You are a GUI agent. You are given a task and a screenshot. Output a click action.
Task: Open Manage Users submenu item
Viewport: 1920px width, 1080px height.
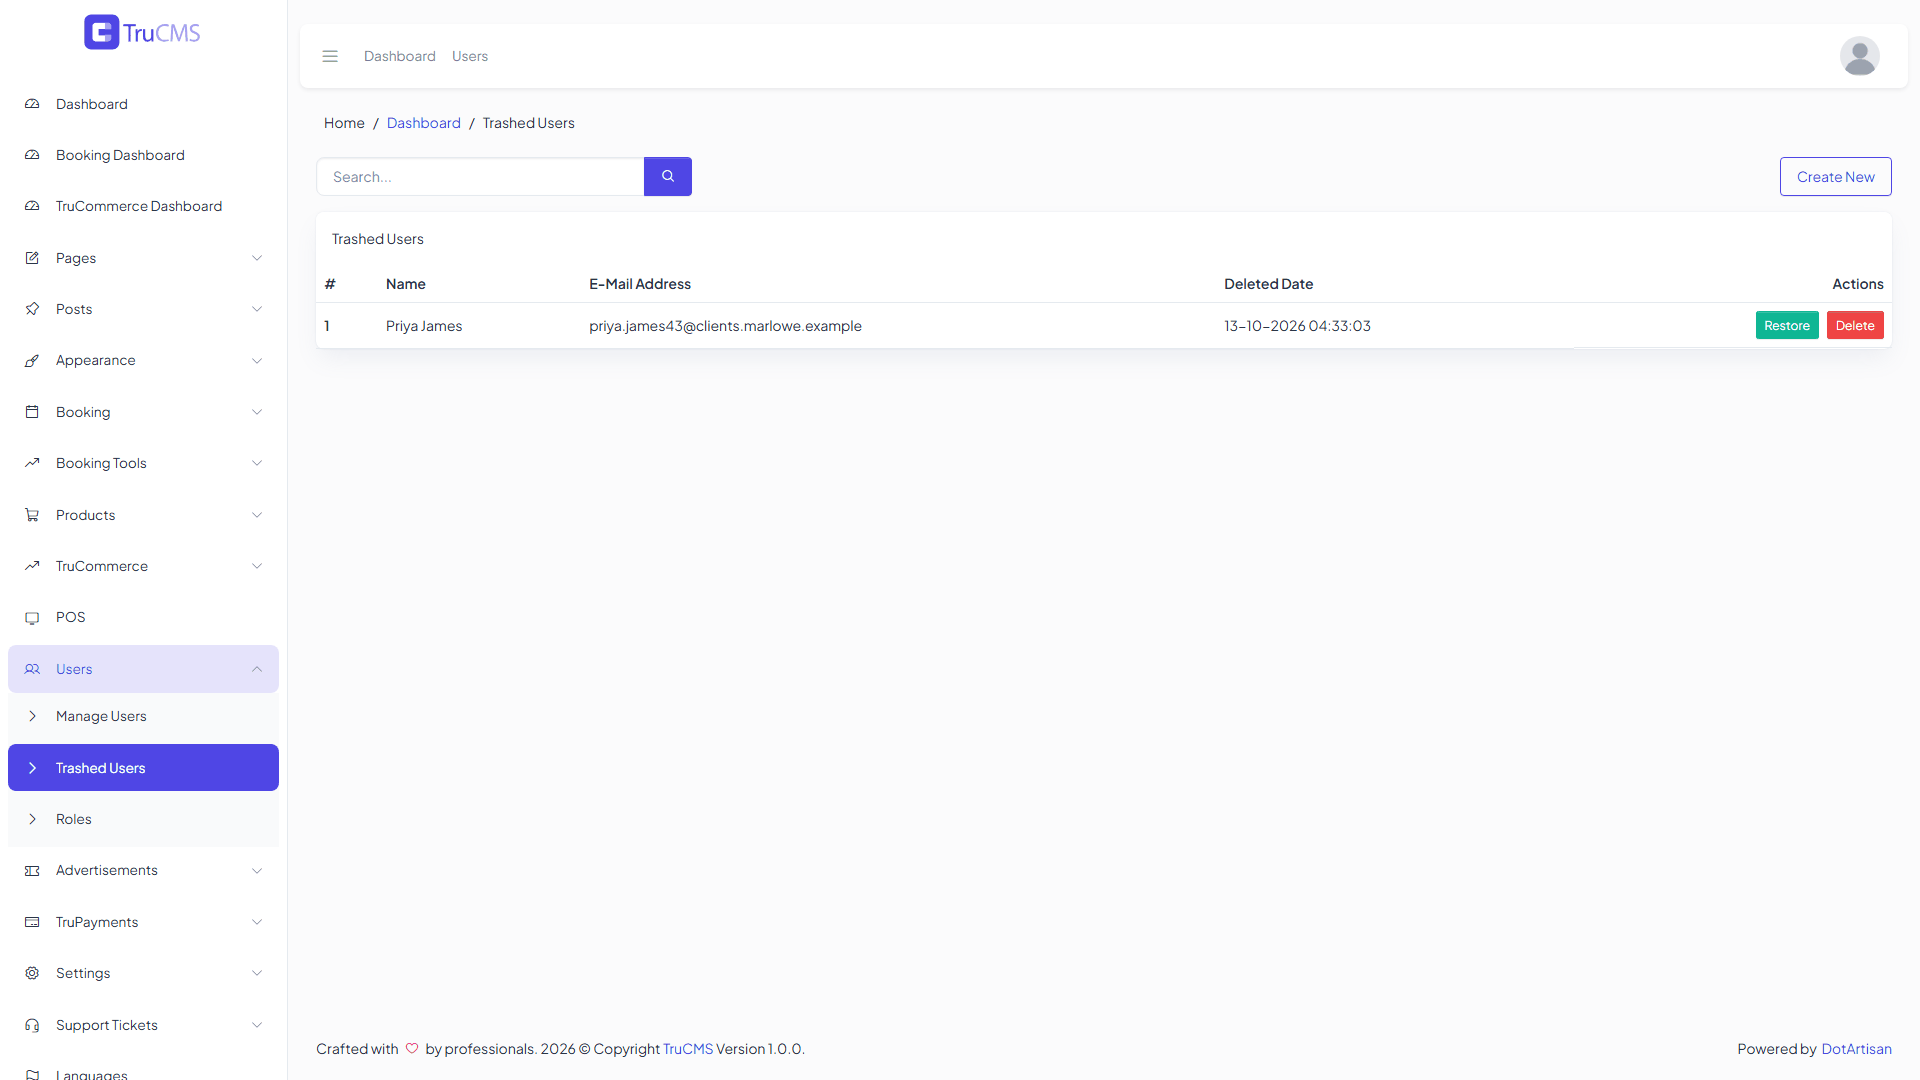click(x=143, y=716)
